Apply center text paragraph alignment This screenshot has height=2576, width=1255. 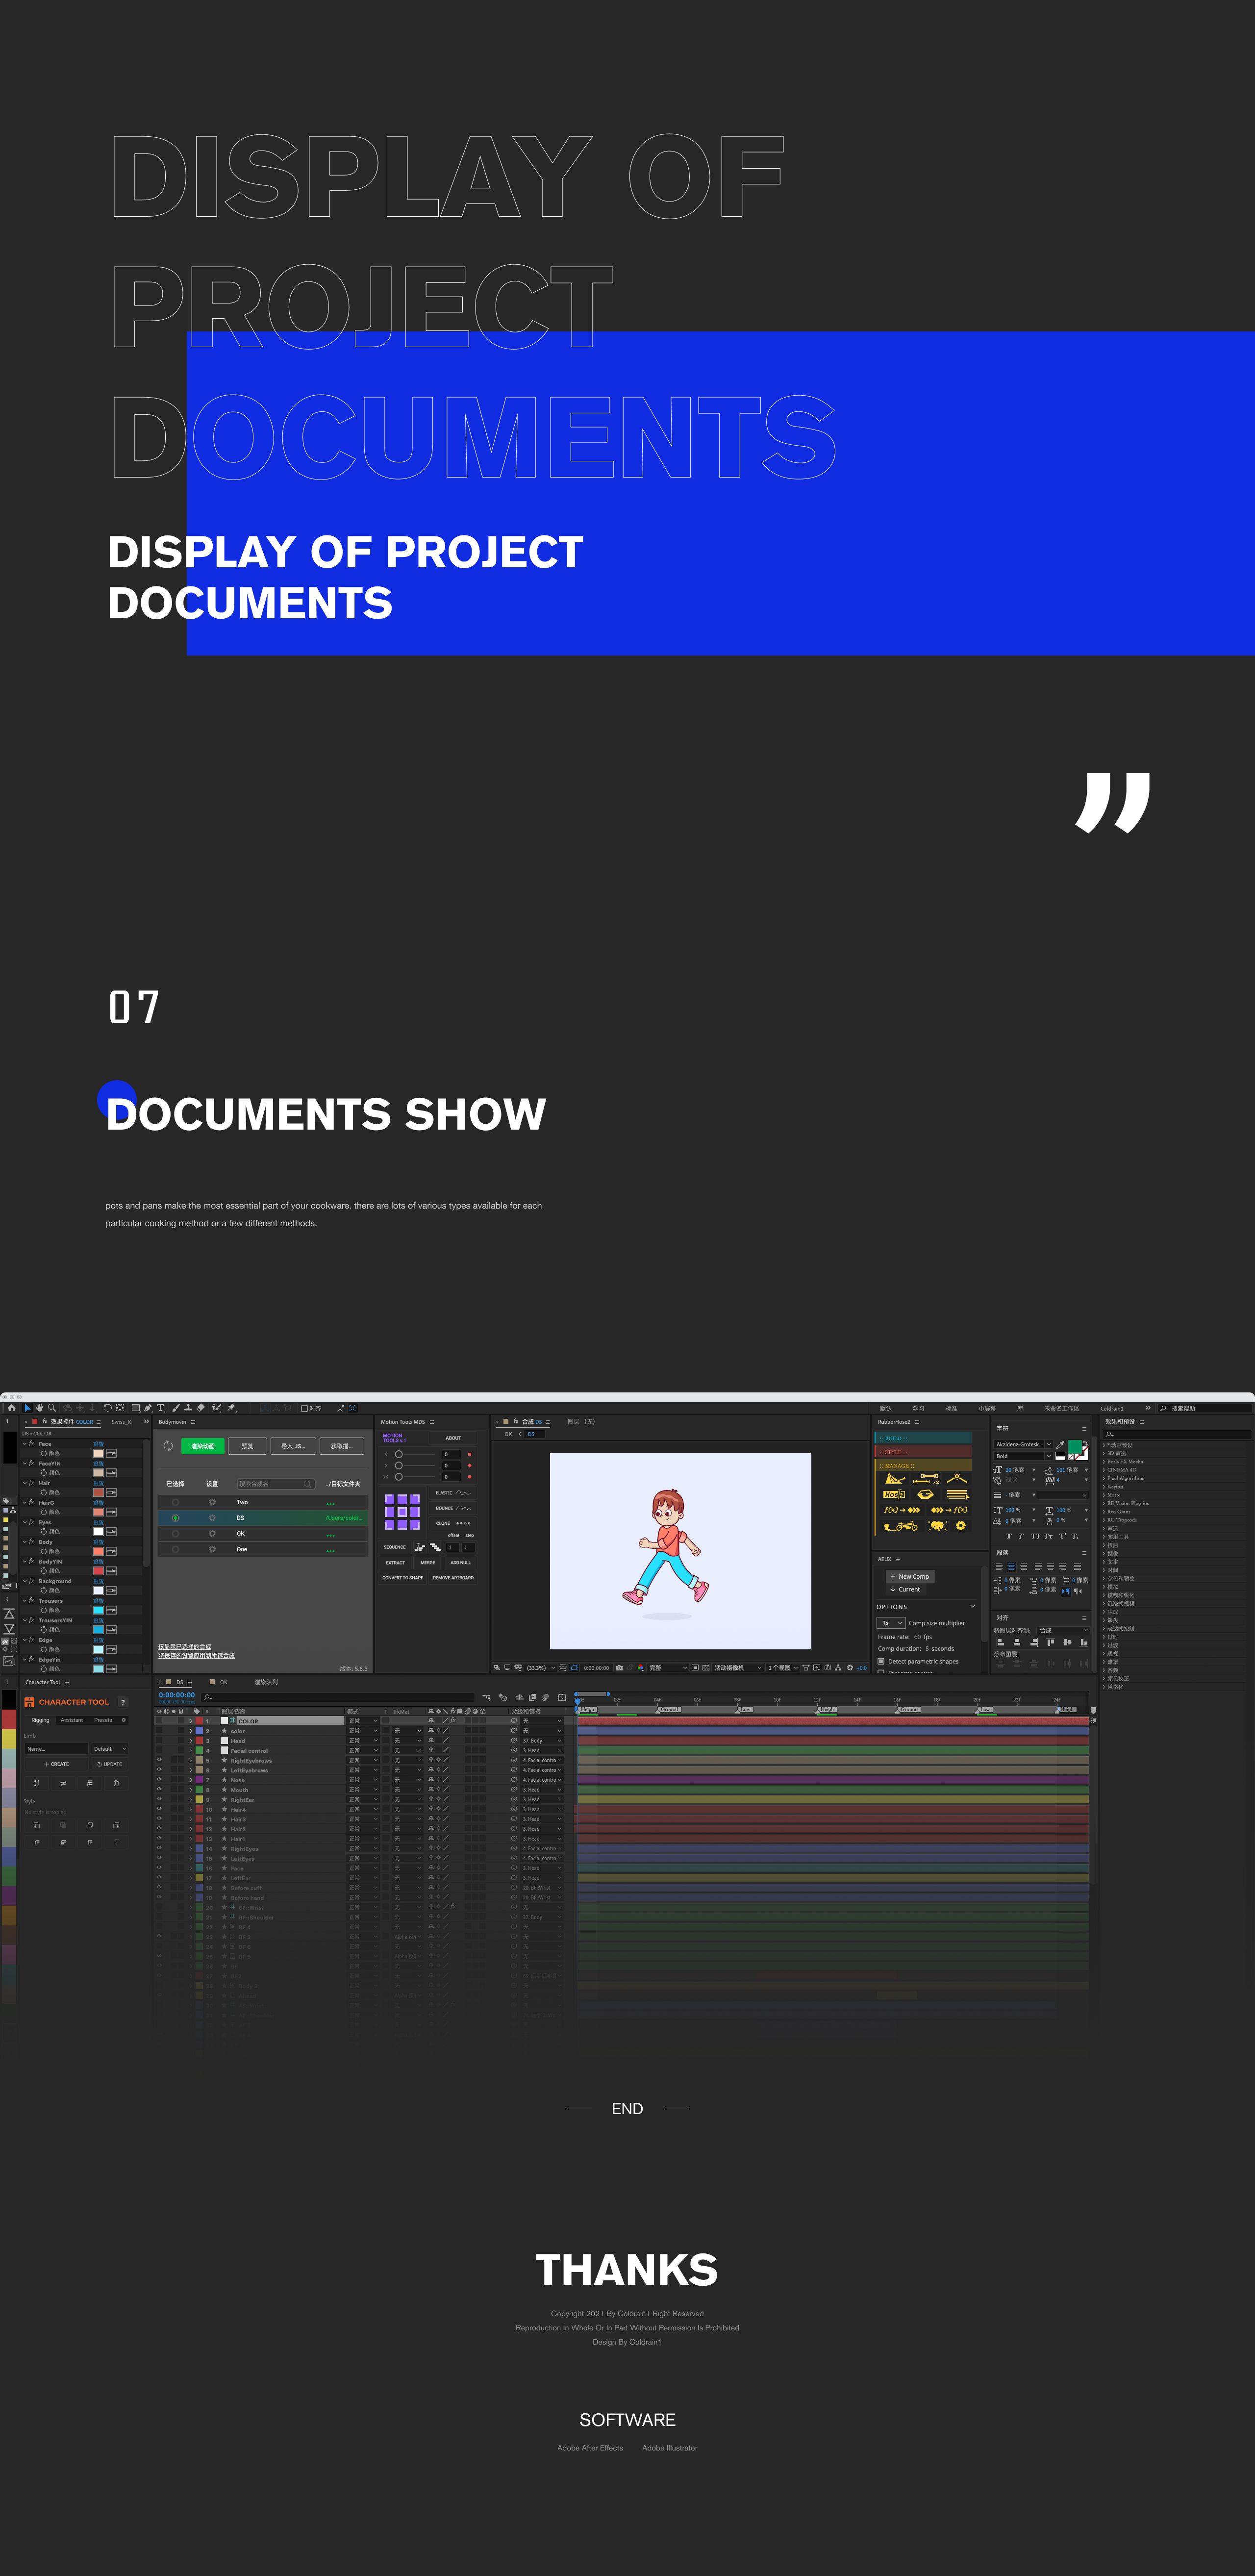coord(1011,1567)
